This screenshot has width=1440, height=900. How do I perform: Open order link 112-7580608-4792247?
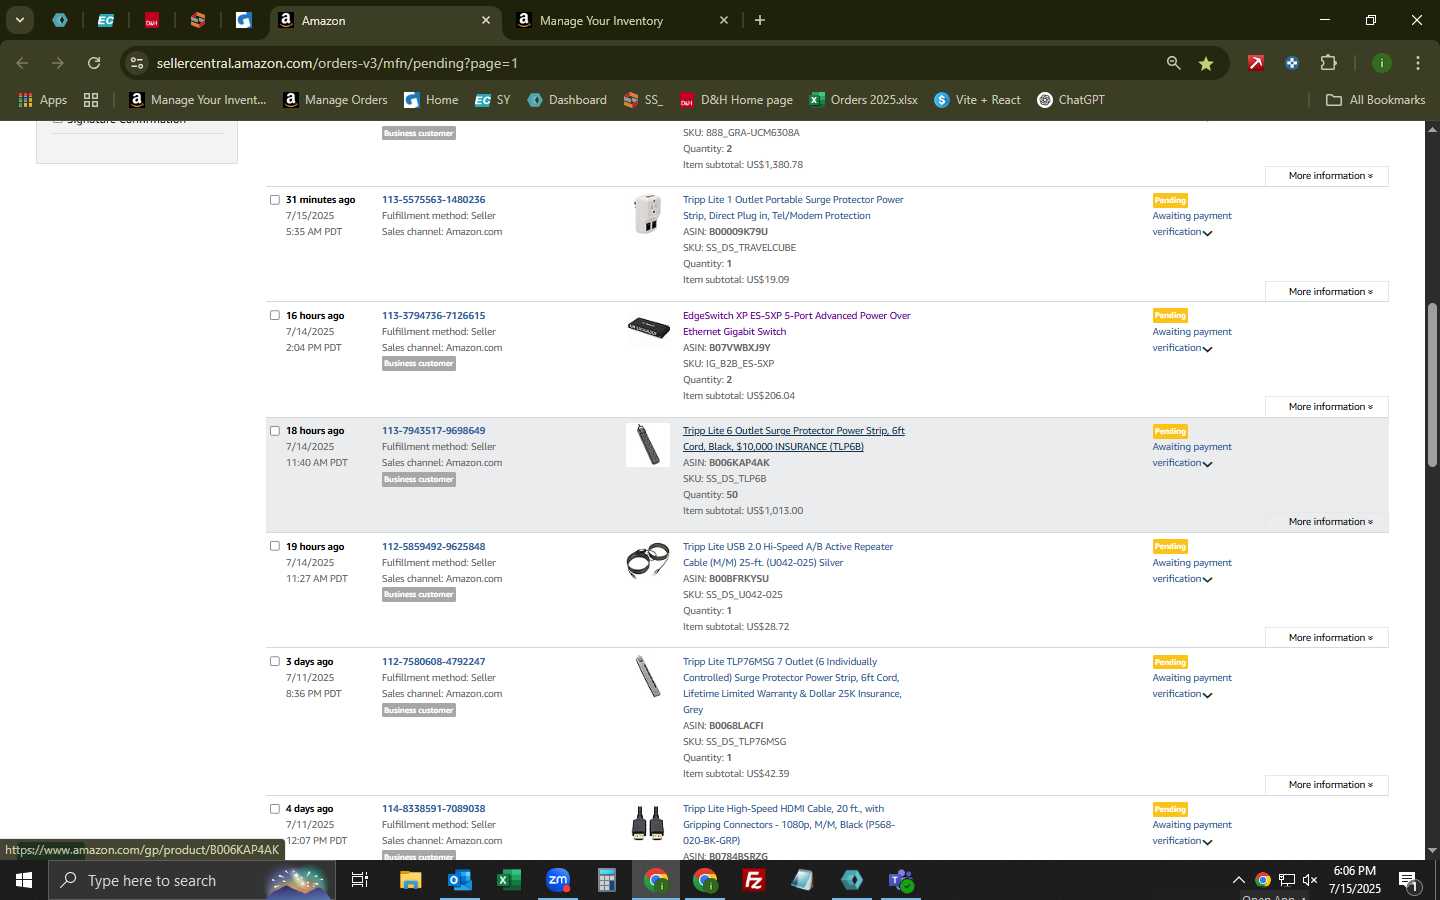point(433,661)
